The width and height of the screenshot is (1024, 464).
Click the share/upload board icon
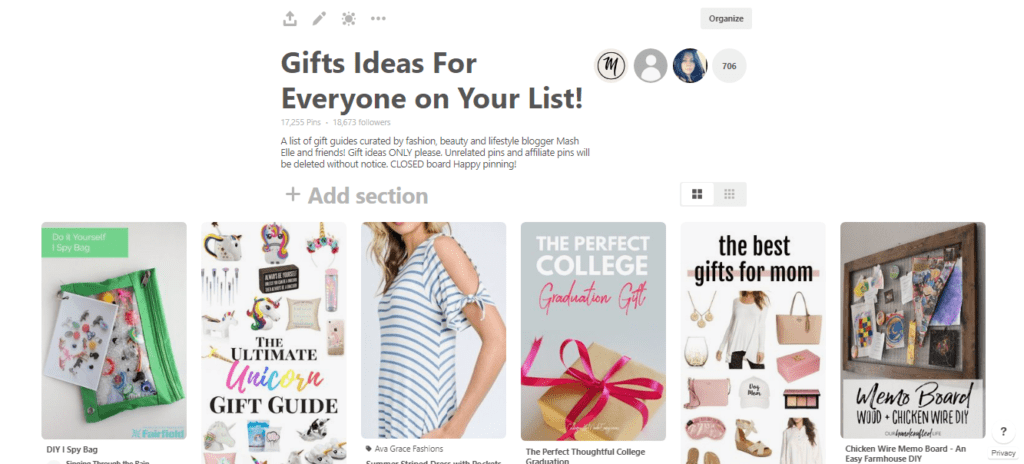coord(290,19)
